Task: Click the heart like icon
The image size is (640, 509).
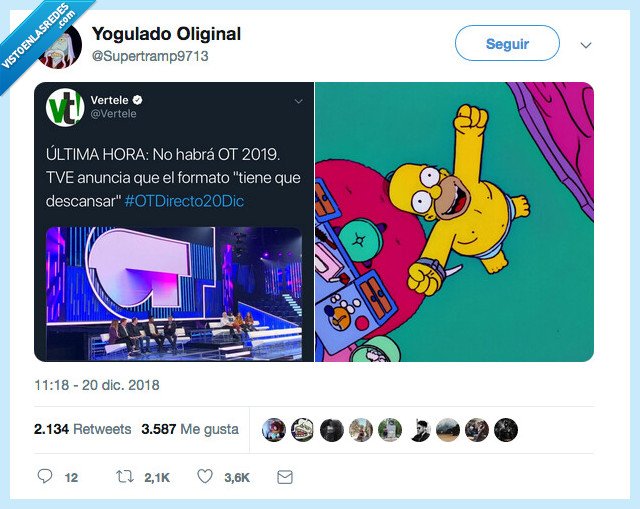Action: (205, 477)
